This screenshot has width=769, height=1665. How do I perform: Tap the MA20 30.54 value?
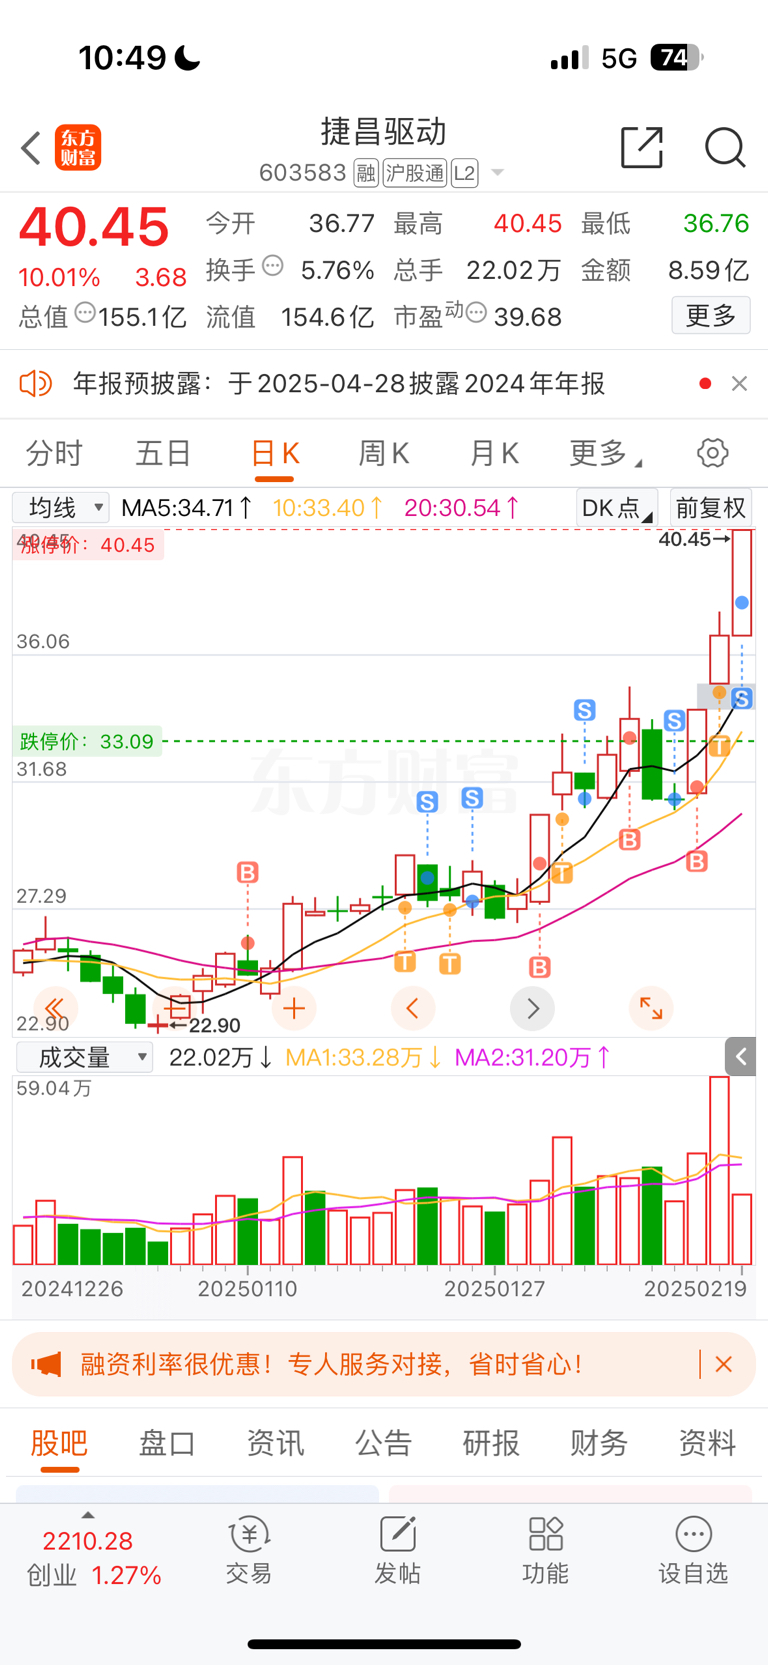[x=462, y=508]
